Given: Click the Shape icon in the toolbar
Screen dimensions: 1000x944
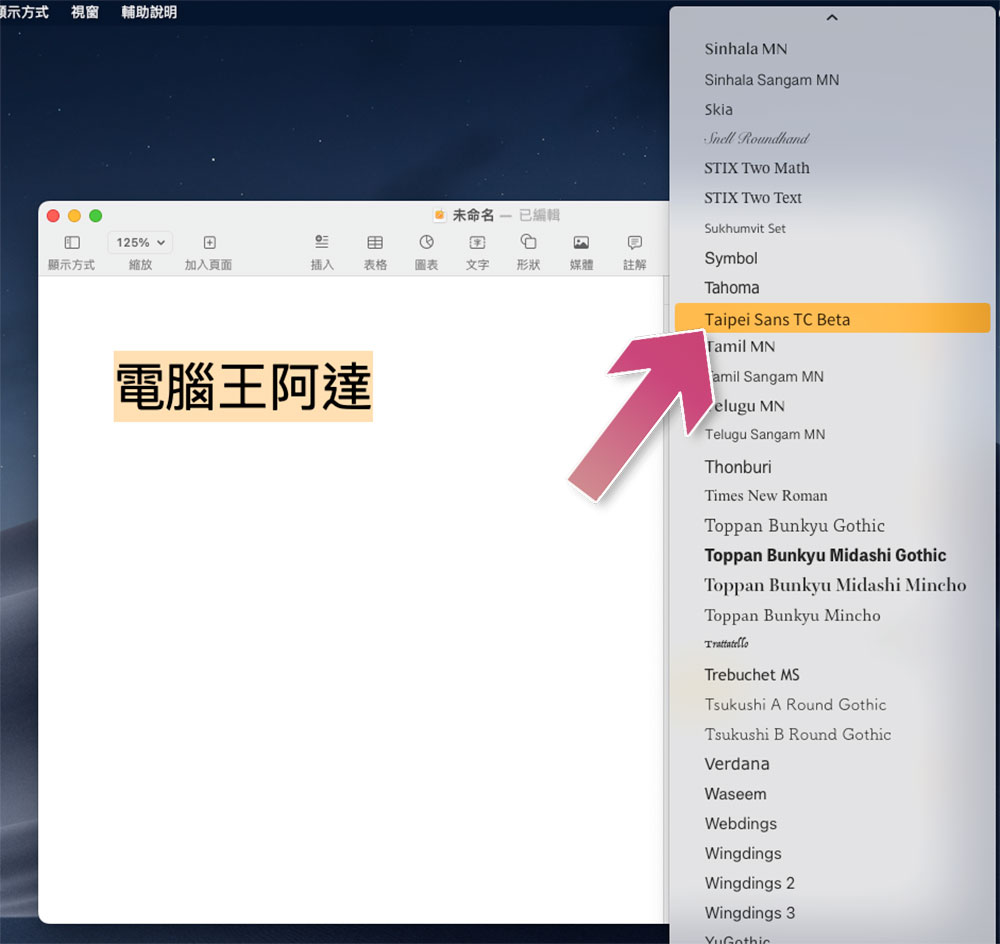Looking at the screenshot, I should [528, 242].
